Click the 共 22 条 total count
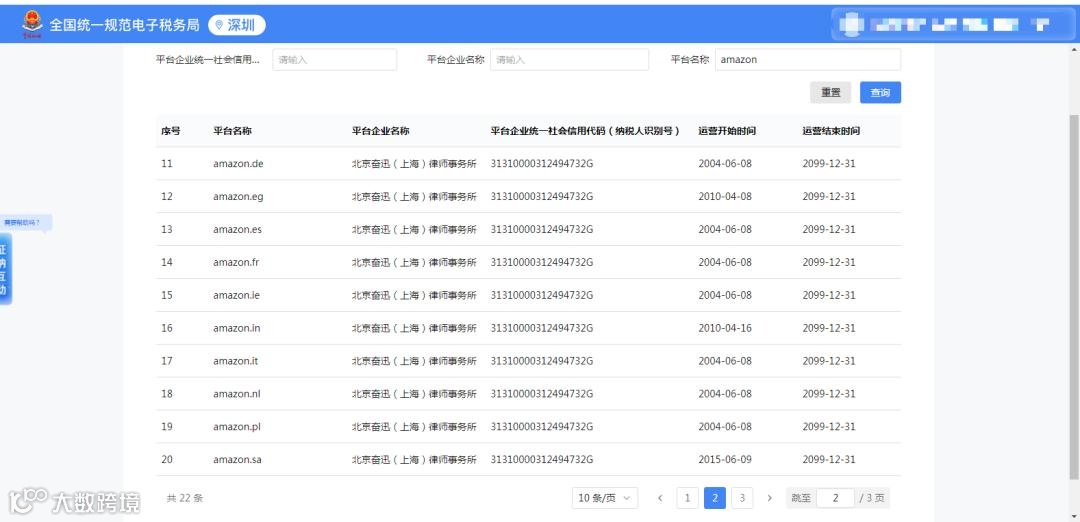Screen dimensions: 1080x522 pos(185,498)
